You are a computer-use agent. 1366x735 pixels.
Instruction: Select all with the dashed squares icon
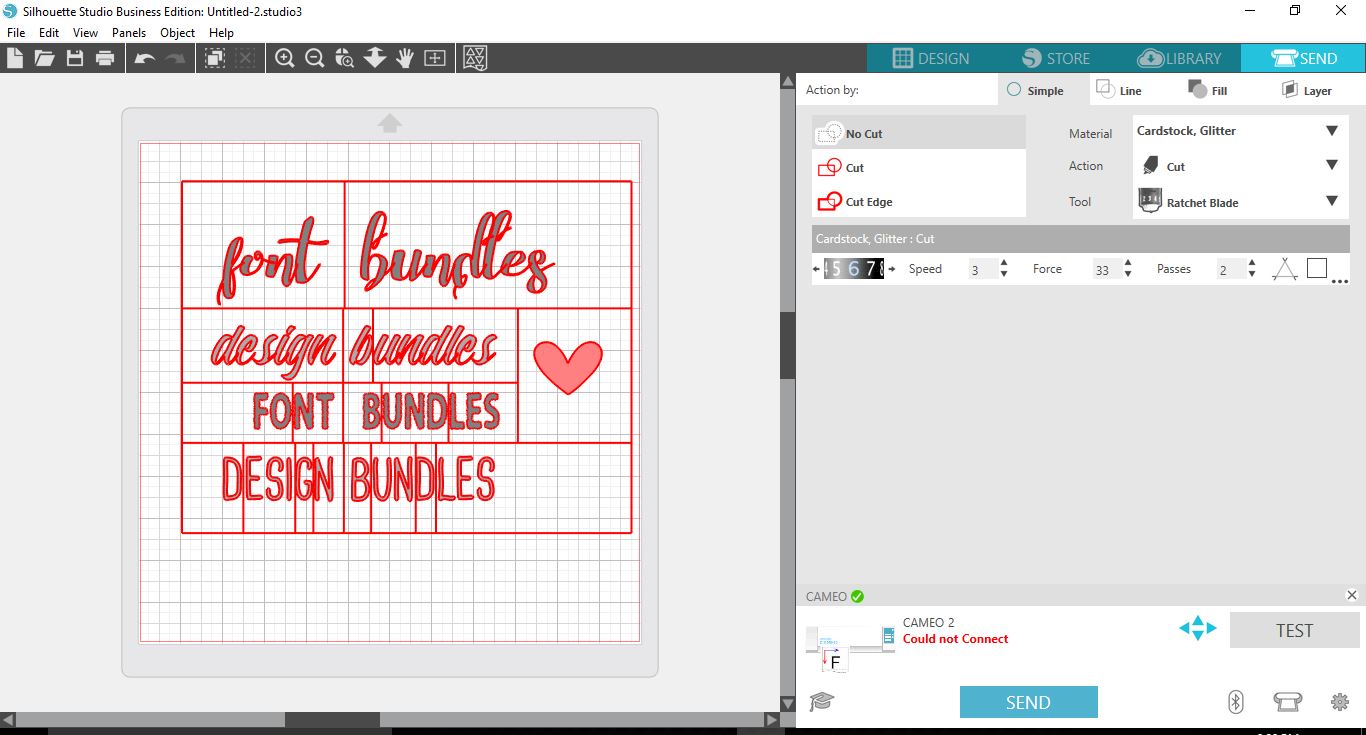(x=215, y=58)
